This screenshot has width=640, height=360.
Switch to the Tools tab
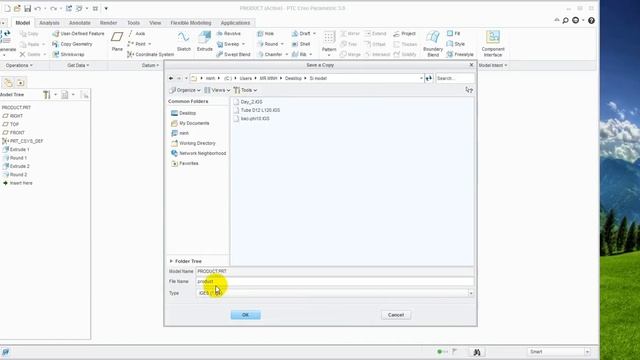(x=133, y=23)
